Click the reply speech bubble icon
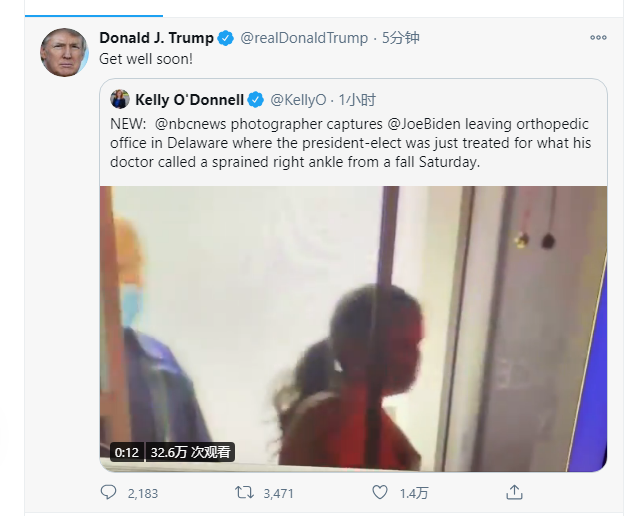The image size is (627, 516). (x=108, y=492)
